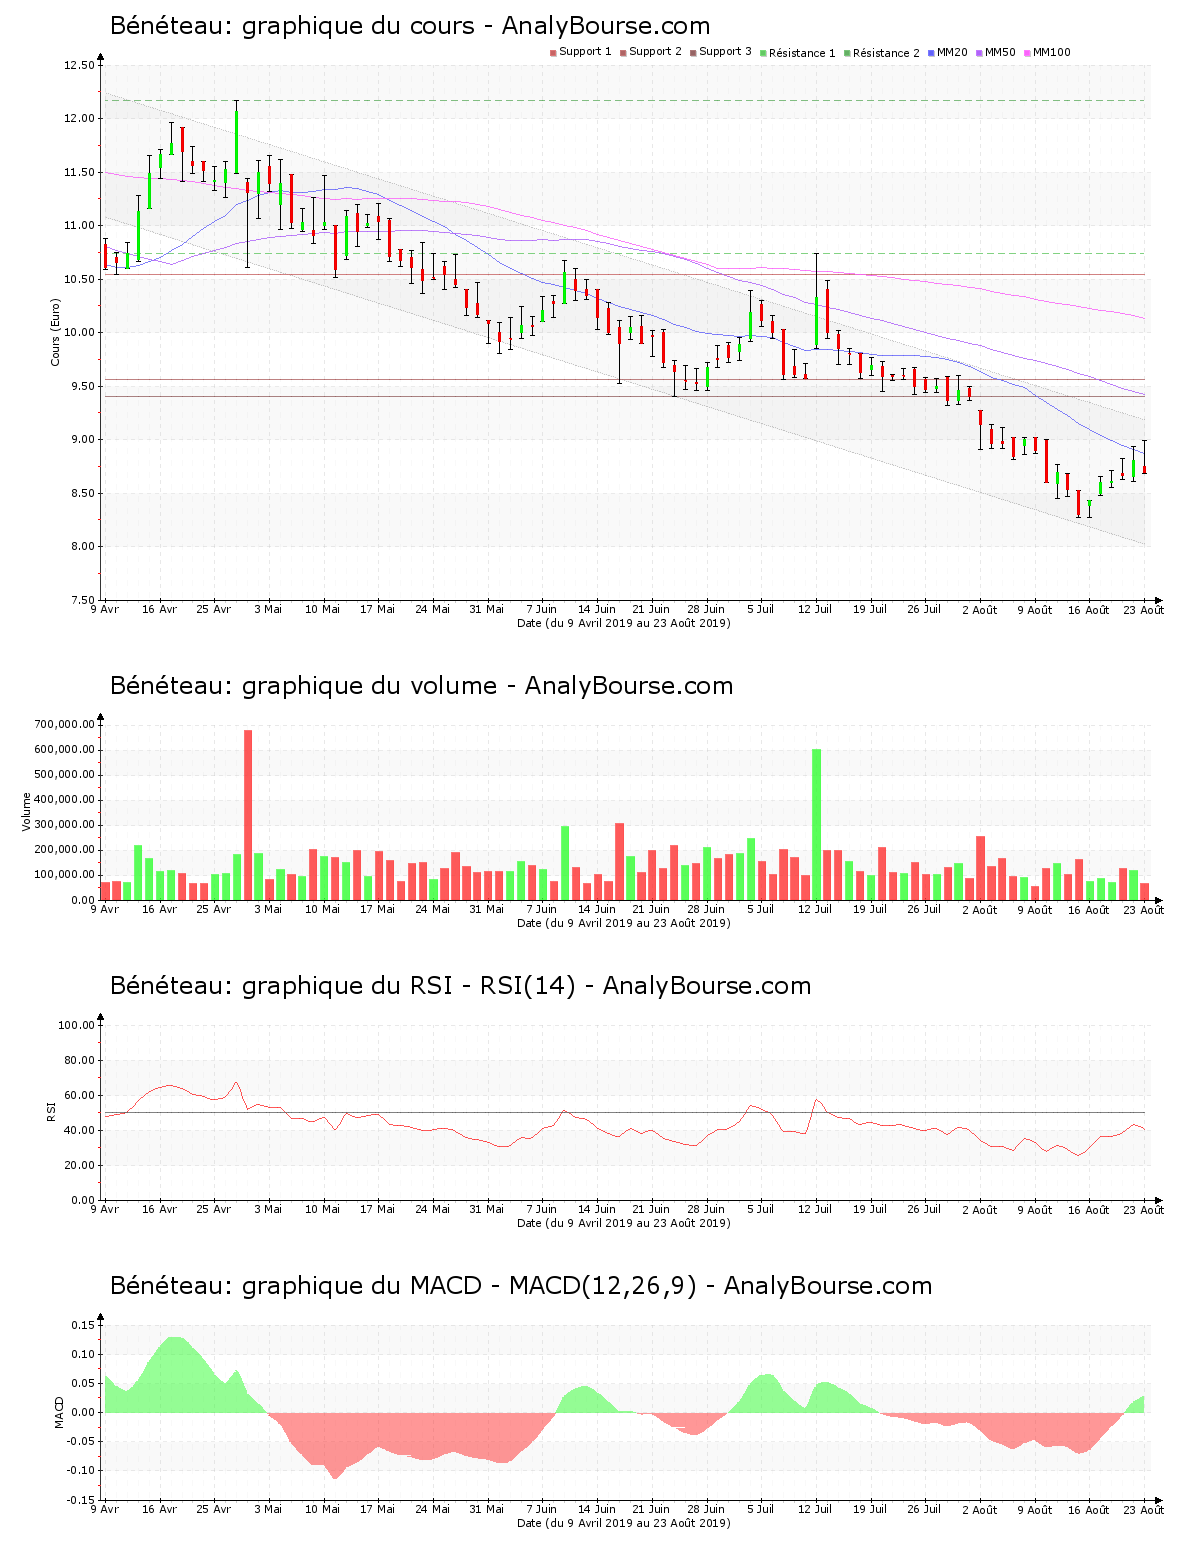The height and width of the screenshot is (1550, 1200).
Task: Select the 'Support 3' legend label
Action: pyautogui.click(x=725, y=52)
